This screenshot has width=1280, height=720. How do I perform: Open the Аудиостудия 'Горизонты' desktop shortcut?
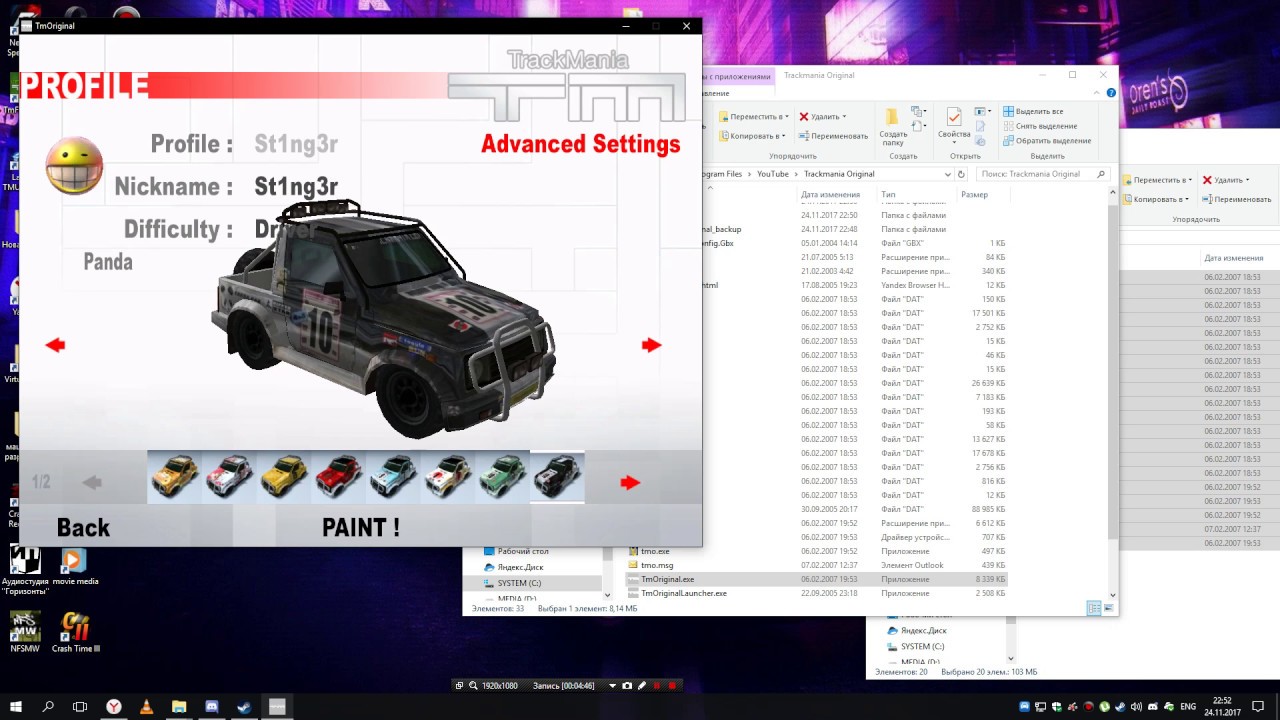[25, 570]
